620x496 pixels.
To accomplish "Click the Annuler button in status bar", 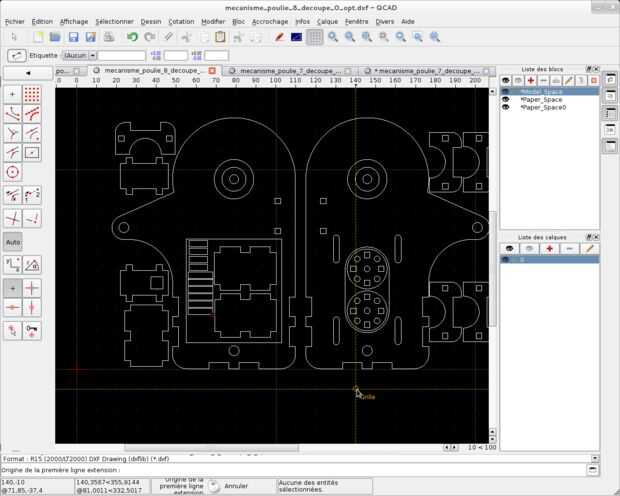I will click(x=235, y=486).
